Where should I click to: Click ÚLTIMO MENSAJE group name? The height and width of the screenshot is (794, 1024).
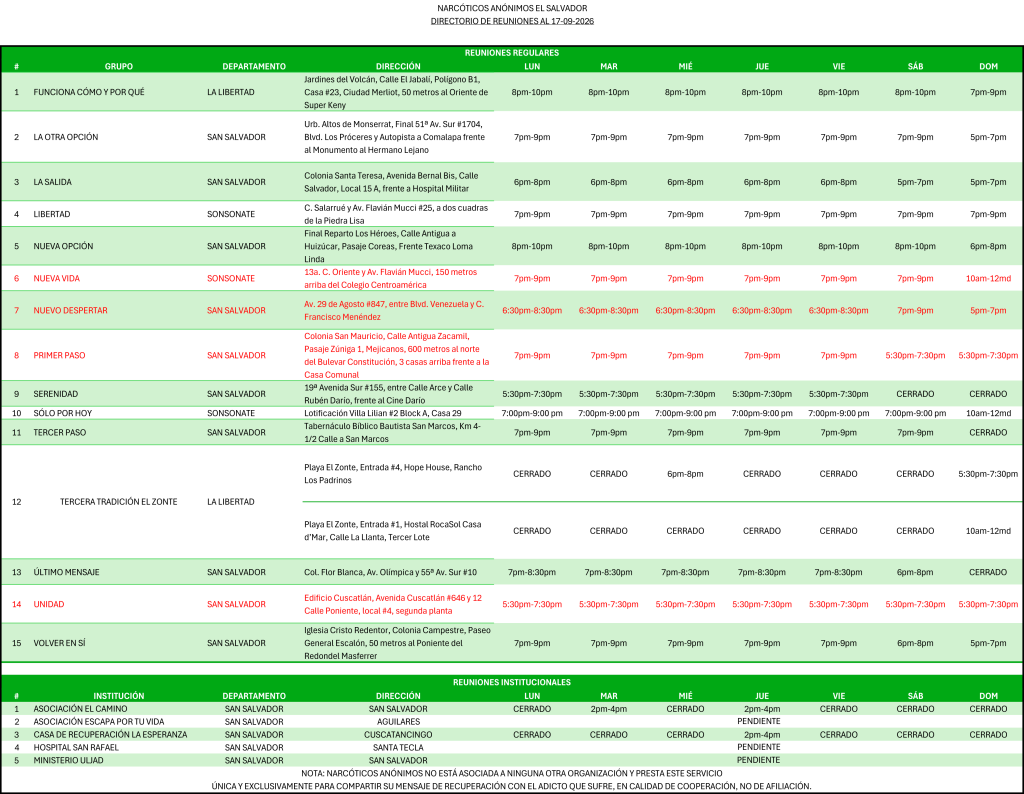pos(67,572)
